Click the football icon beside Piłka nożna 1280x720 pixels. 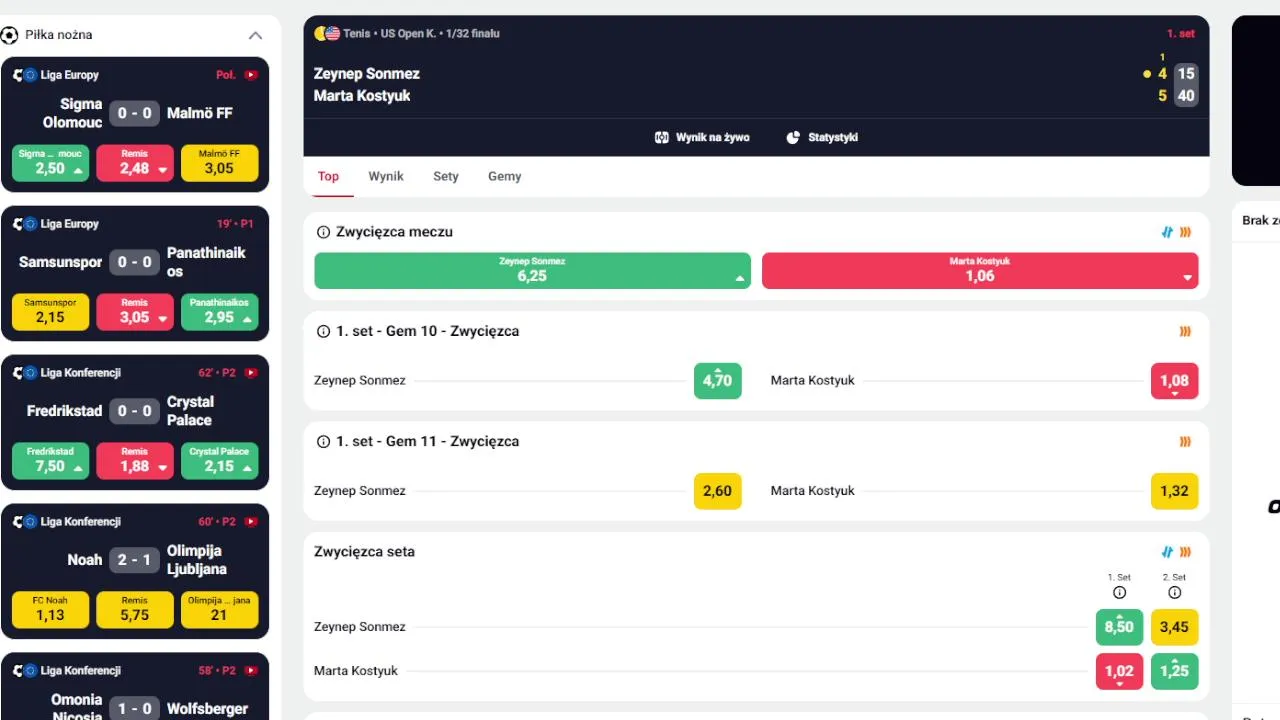click(9, 35)
